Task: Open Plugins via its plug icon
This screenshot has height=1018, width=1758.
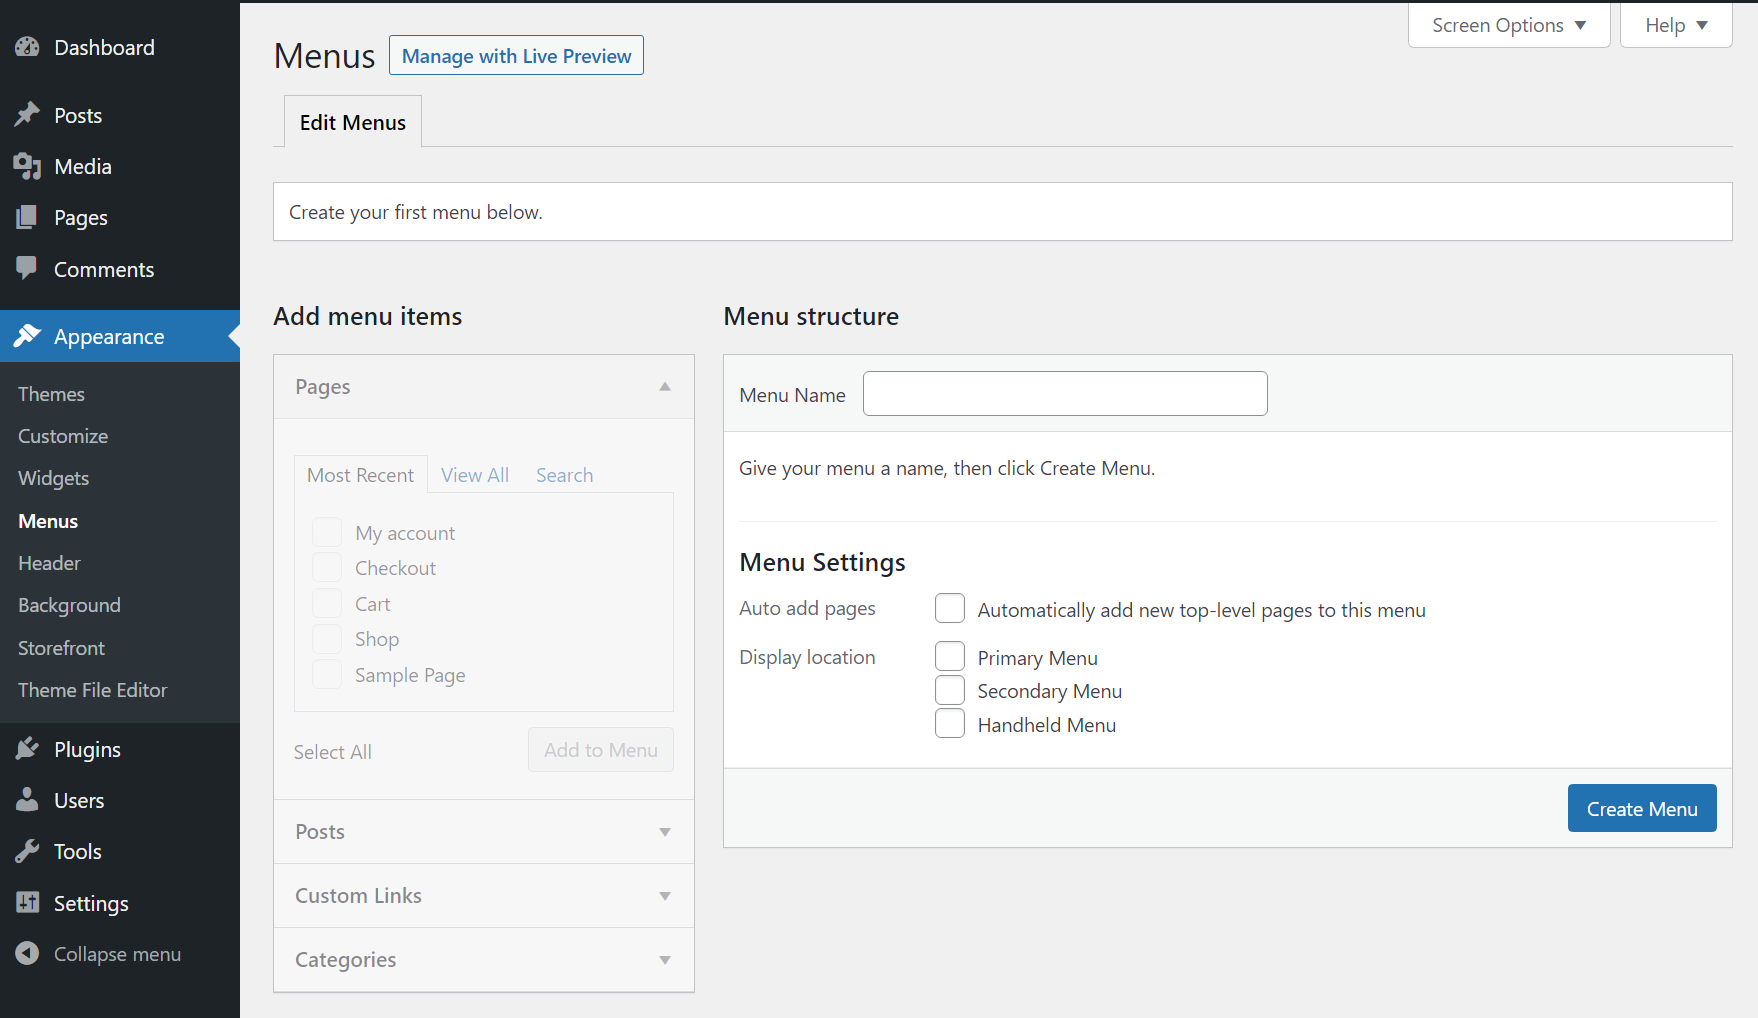Action: pyautogui.click(x=27, y=749)
